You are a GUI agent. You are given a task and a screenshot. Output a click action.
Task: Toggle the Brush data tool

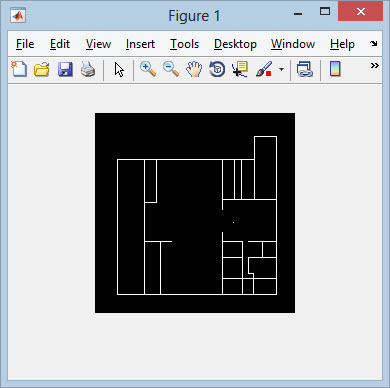point(264,69)
